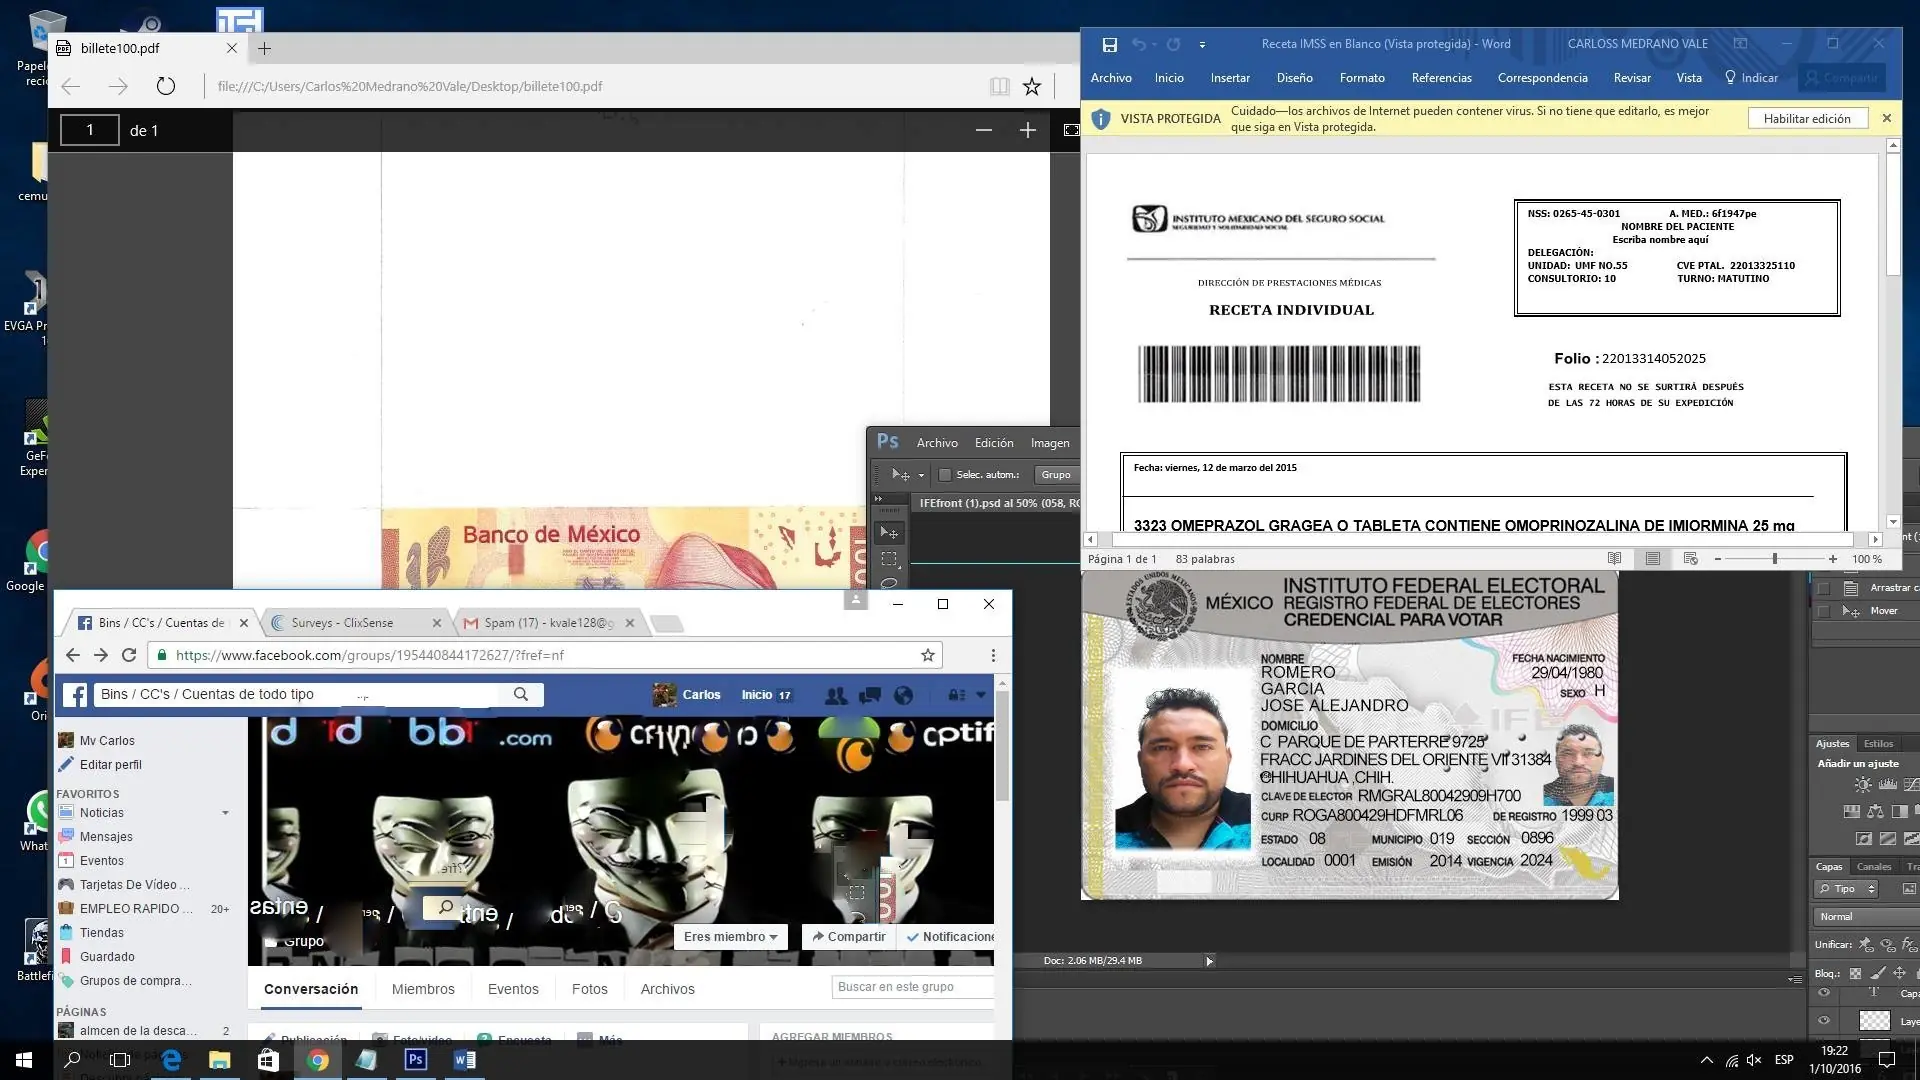Open Photoshop from the Windows taskbar
1920x1080 pixels.
click(416, 1060)
